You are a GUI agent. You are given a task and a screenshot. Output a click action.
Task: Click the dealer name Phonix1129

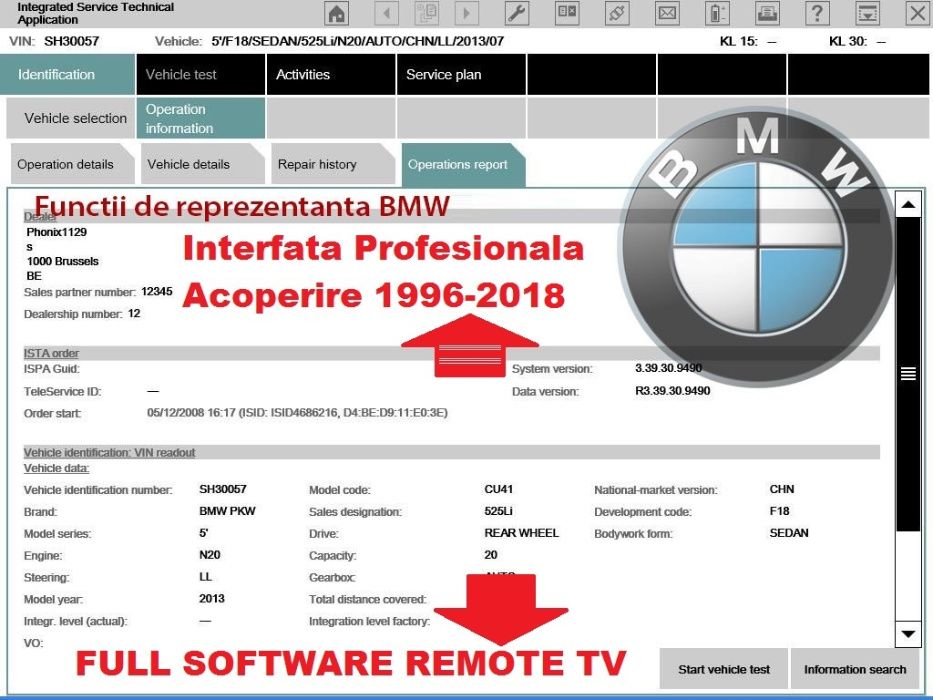57,232
